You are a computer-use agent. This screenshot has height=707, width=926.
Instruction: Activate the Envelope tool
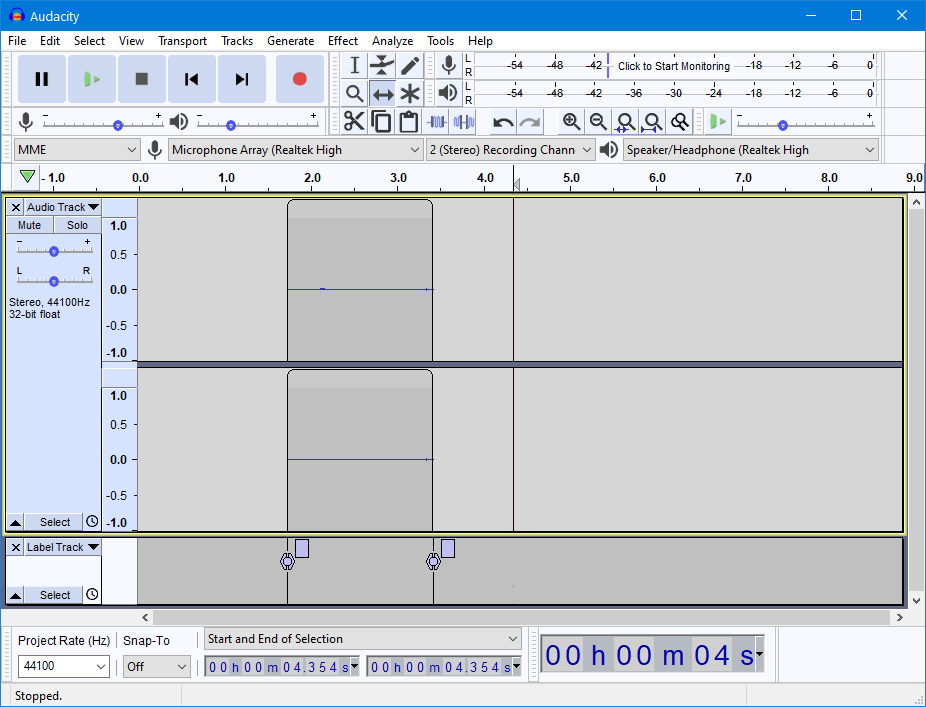point(382,65)
